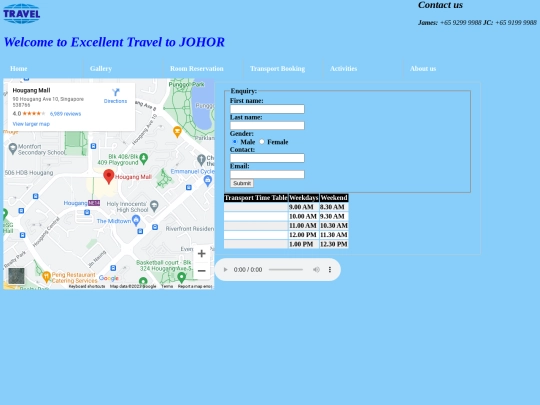The height and width of the screenshot is (405, 540).
Task: Open 6,989 reviews link
Action: [x=65, y=114]
